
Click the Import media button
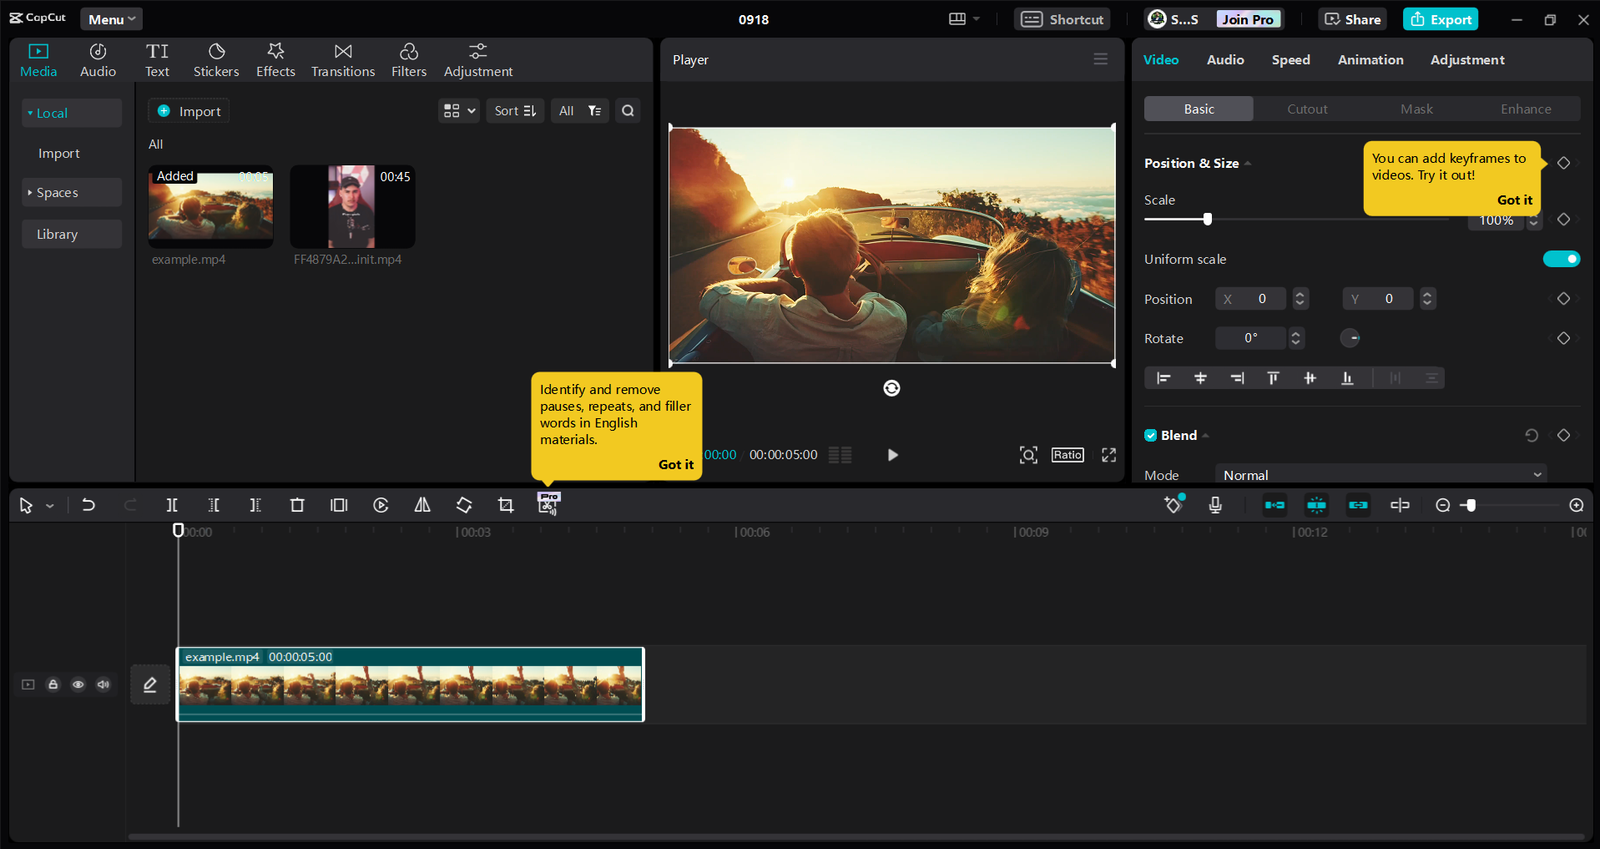[189, 111]
